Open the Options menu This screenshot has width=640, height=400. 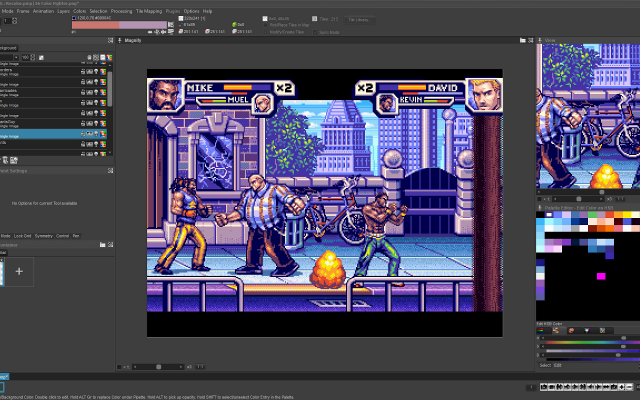coord(191,11)
